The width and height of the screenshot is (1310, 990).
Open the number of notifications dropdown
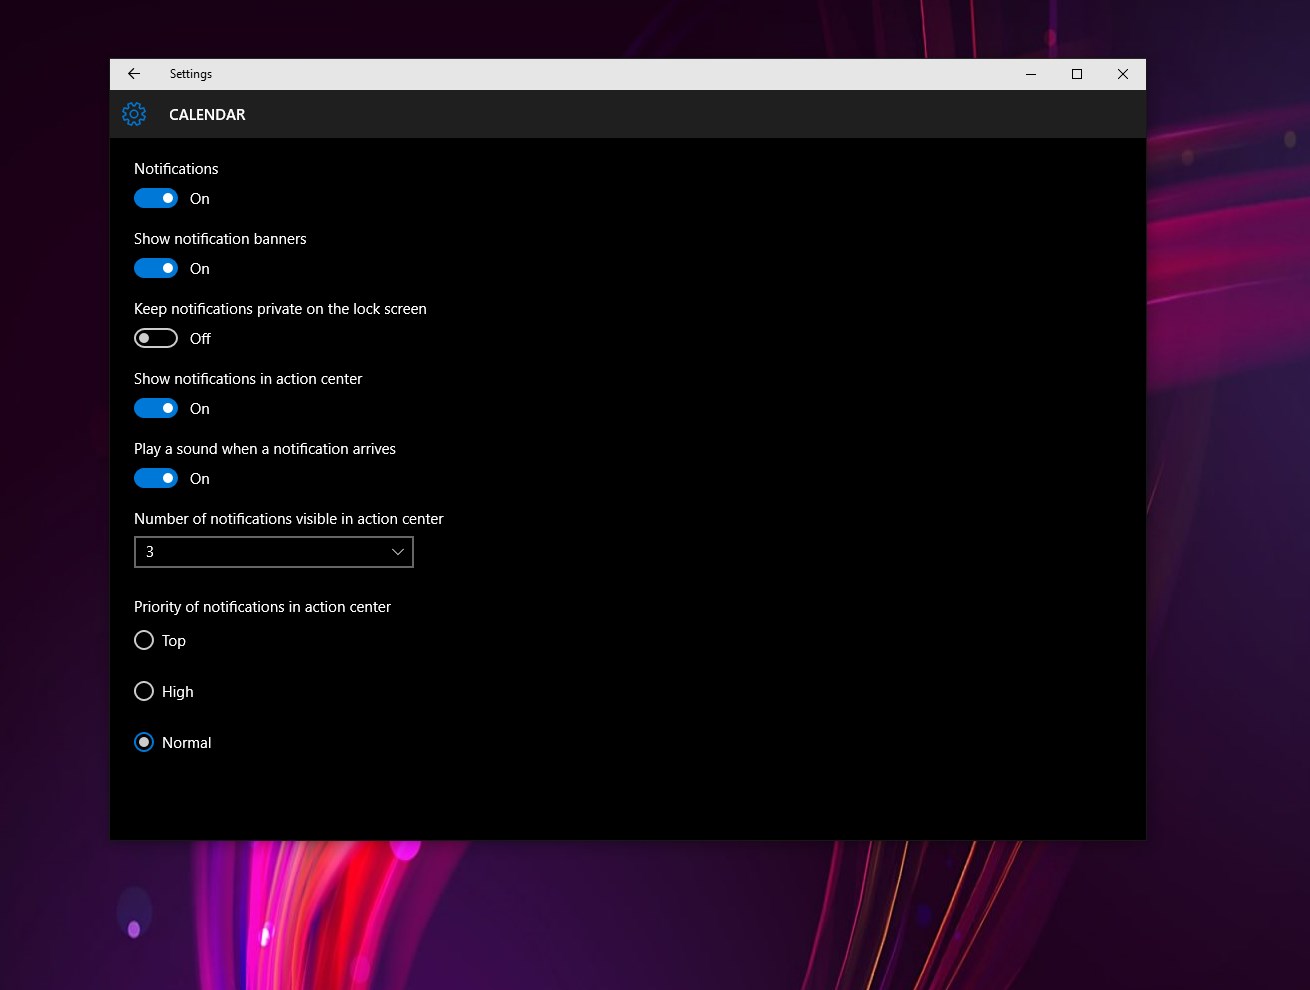pos(273,552)
